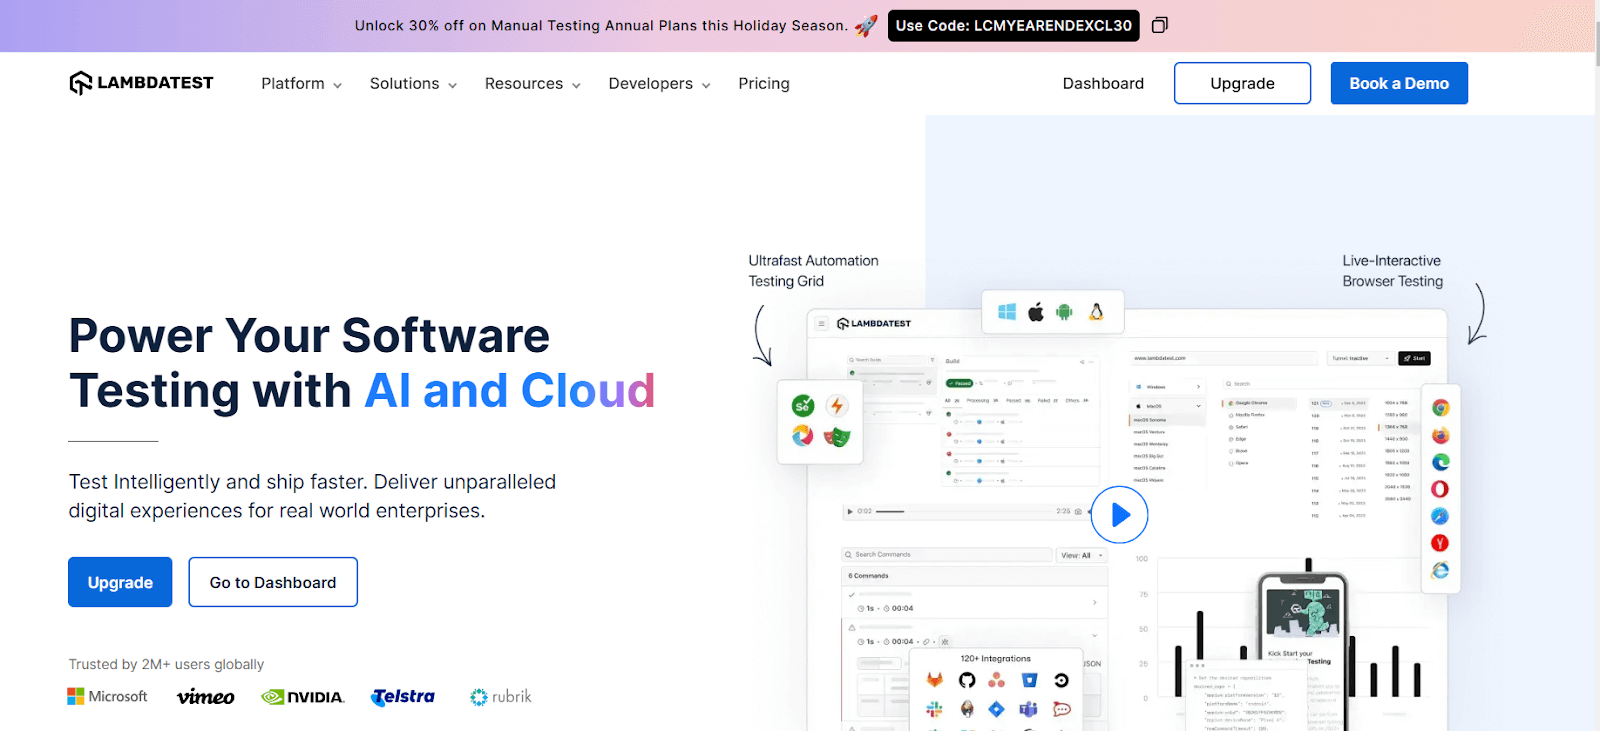
Task: Click the Android robot icon
Action: tap(1065, 312)
